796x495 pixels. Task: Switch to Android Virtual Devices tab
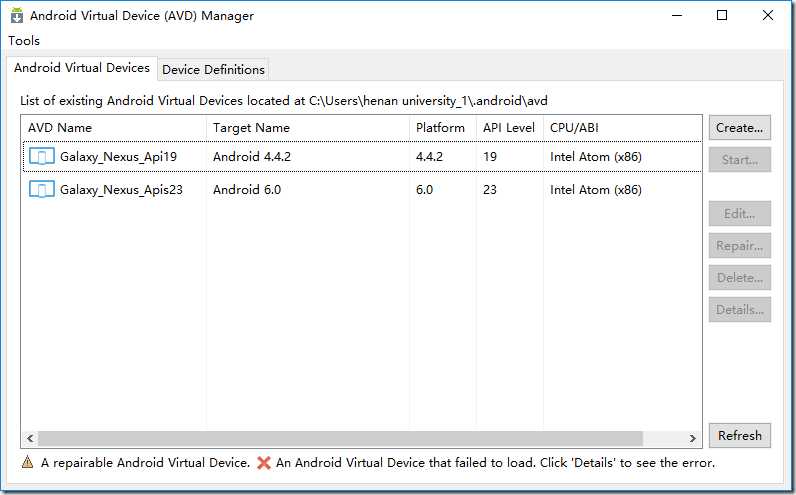pyautogui.click(x=82, y=68)
